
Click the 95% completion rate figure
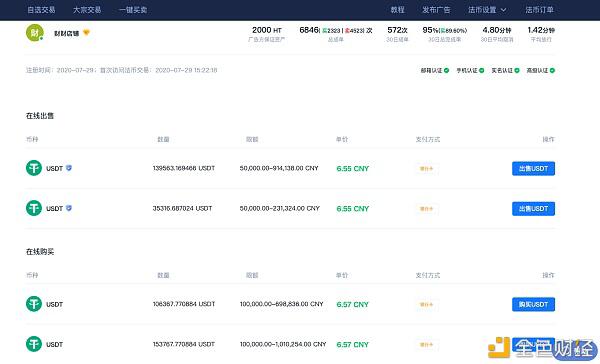click(430, 30)
